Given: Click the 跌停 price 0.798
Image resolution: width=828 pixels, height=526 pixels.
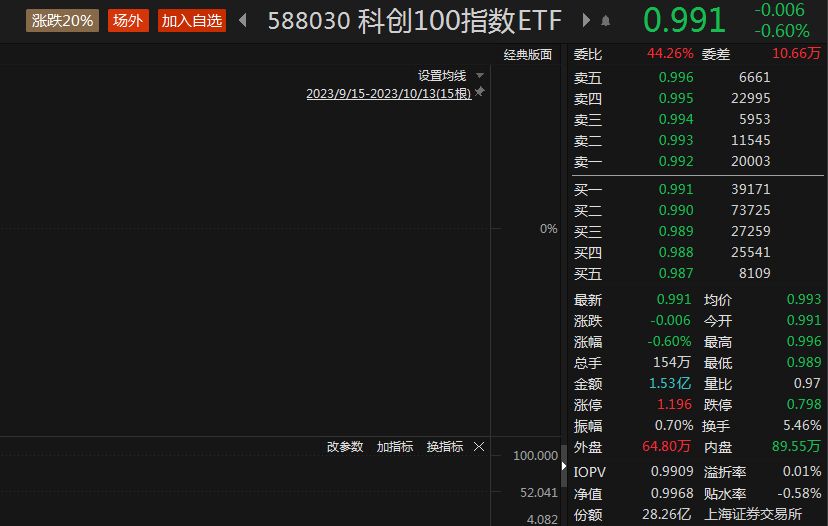Looking at the screenshot, I should (804, 405).
